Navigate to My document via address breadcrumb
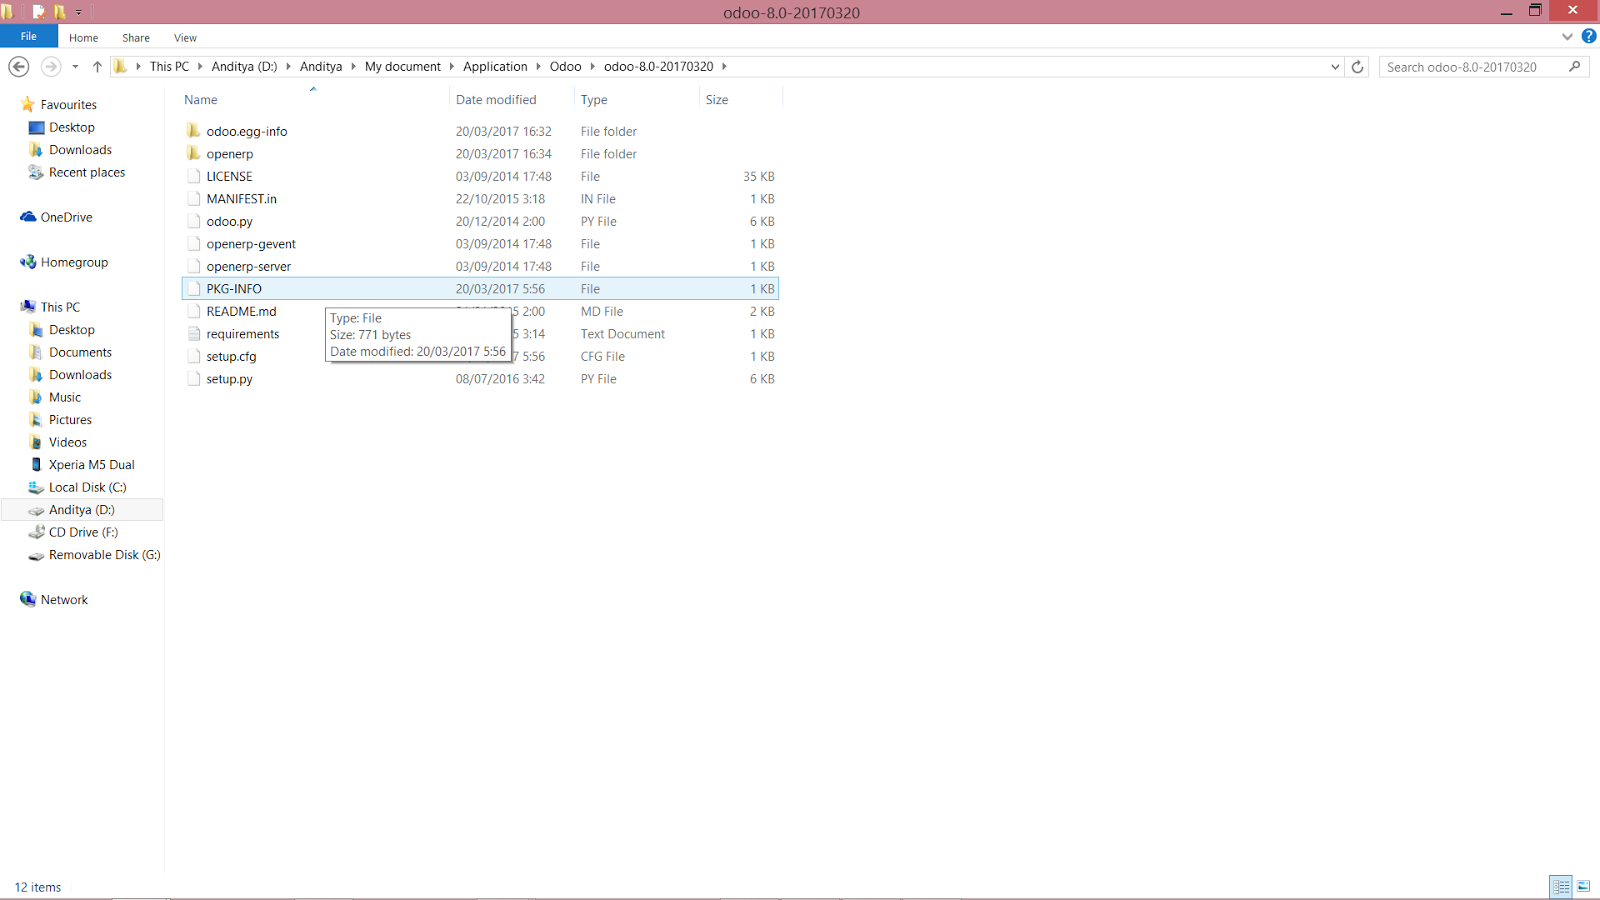This screenshot has width=1600, height=900. 402,67
